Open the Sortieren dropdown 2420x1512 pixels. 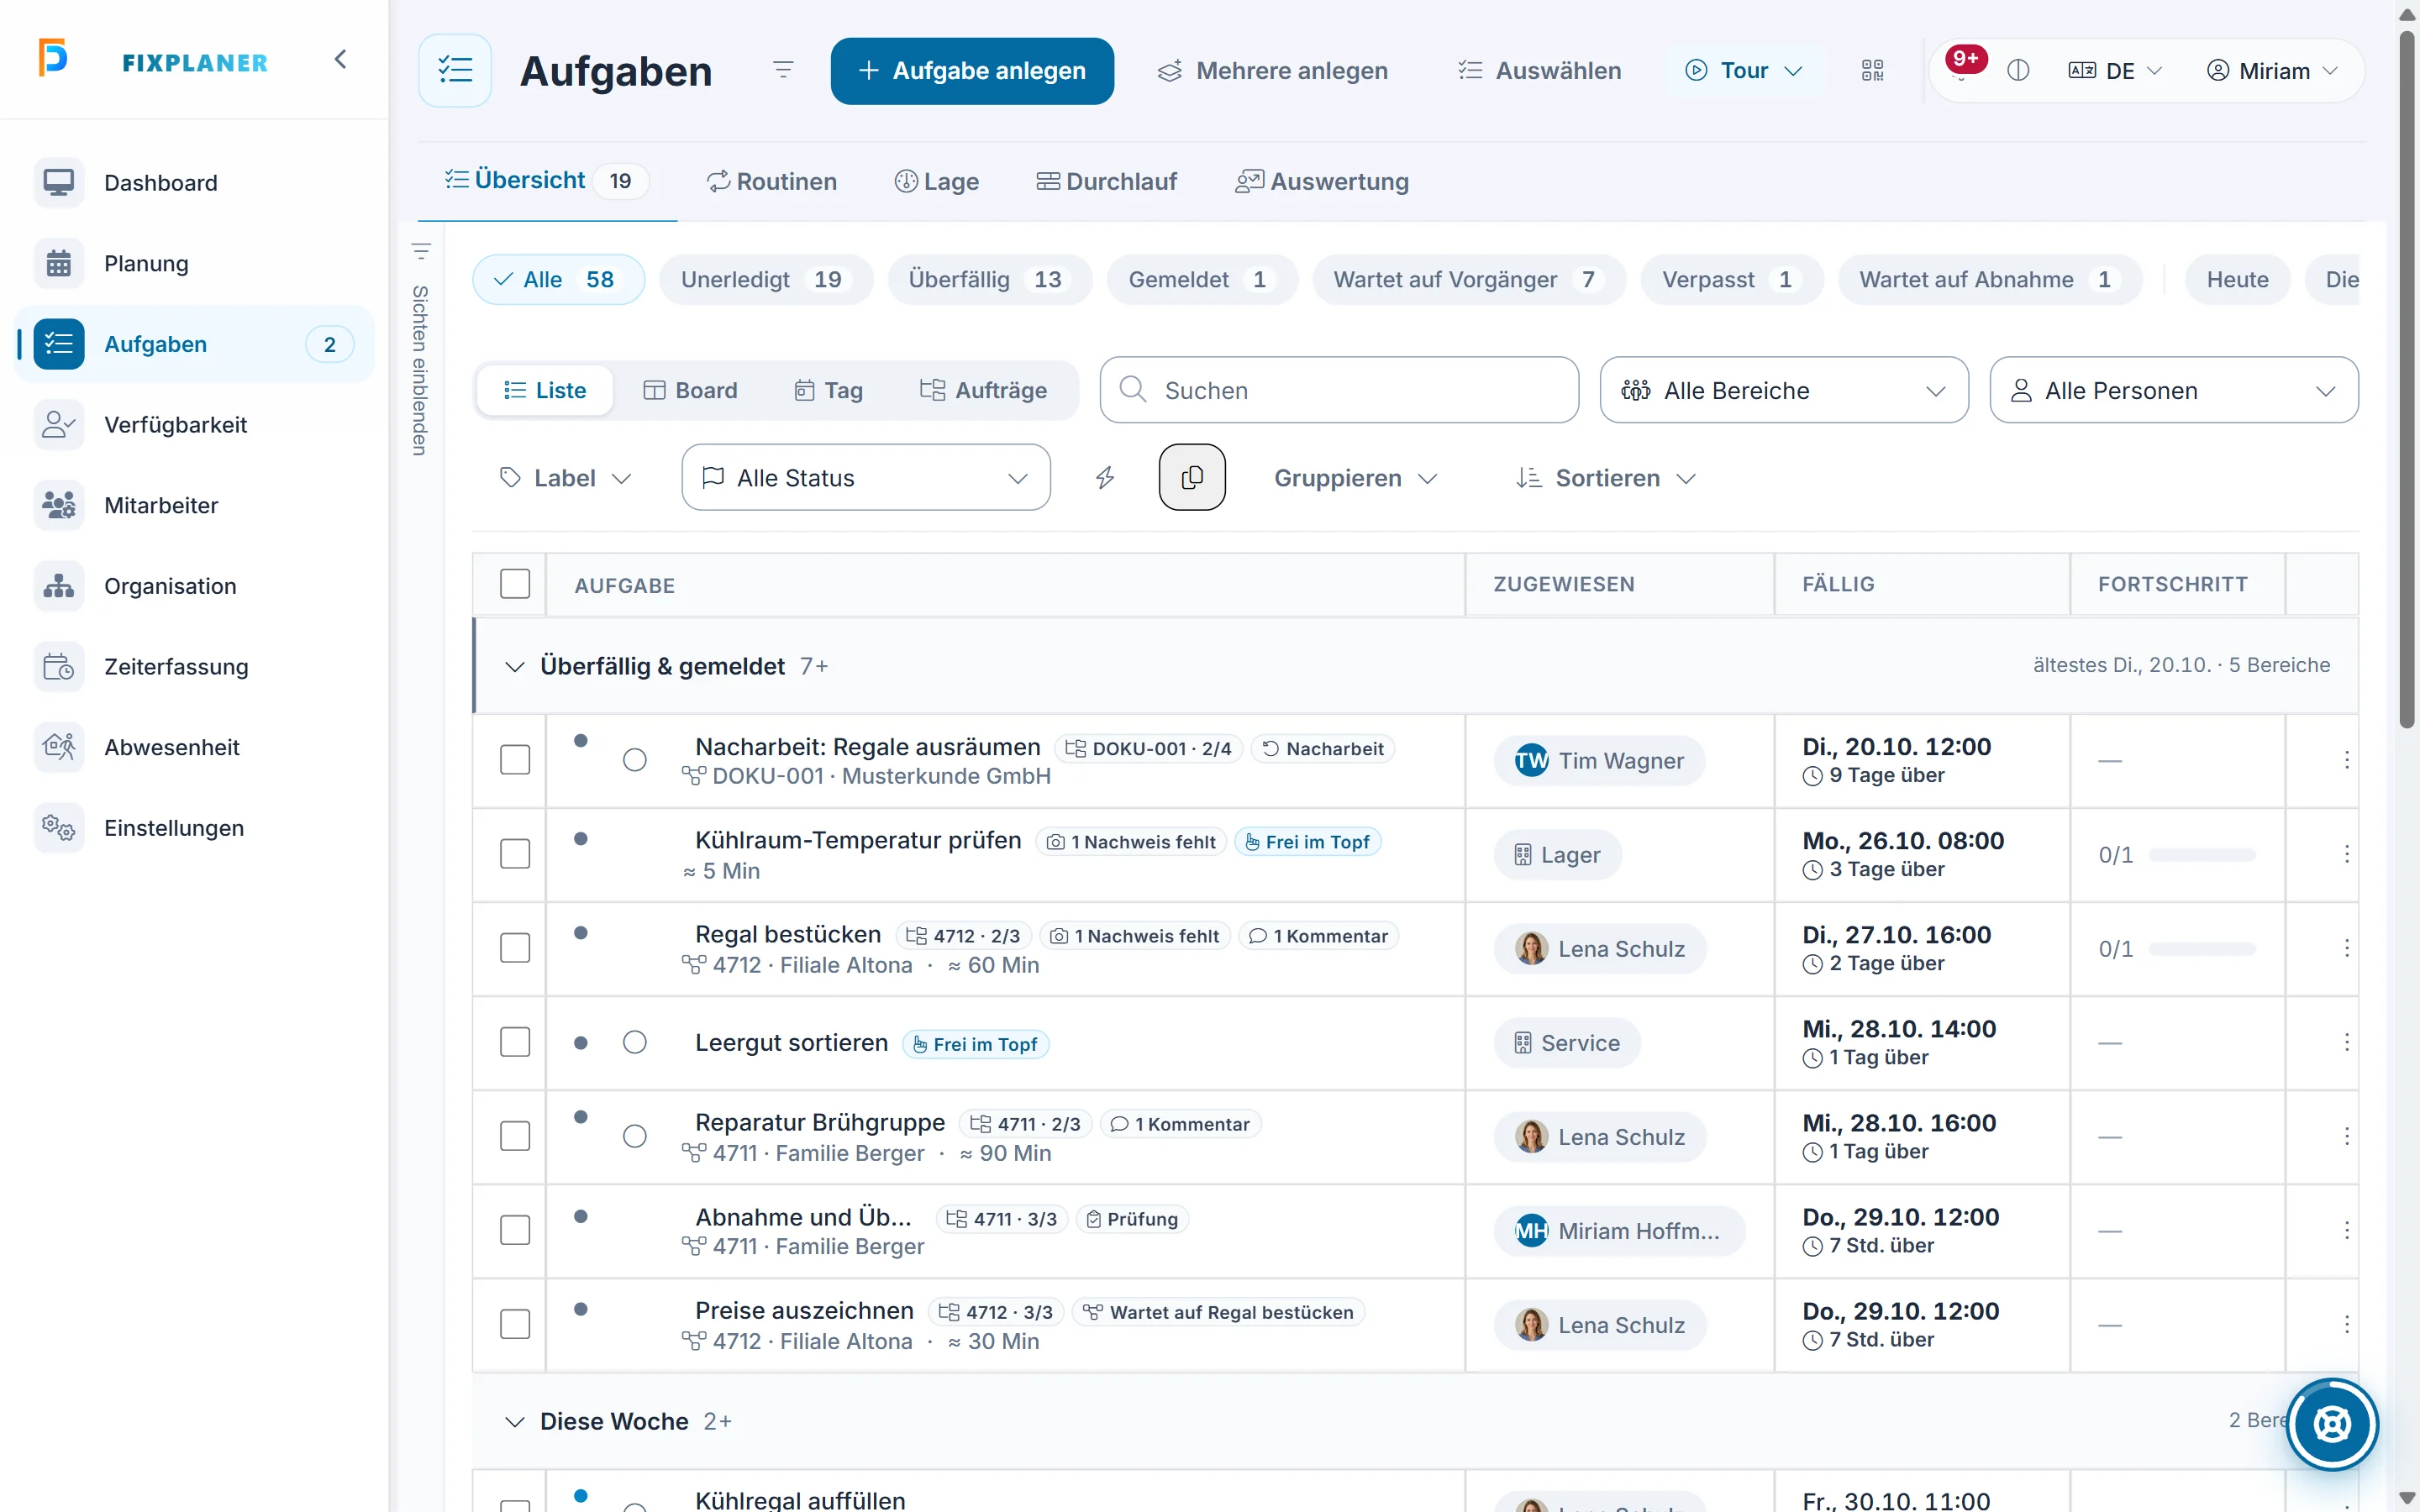point(1606,478)
